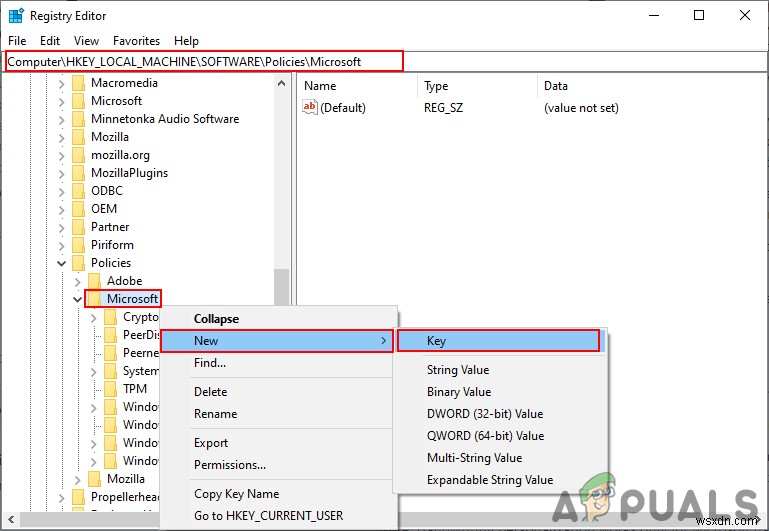The image size is (769, 531).
Task: Click the mozilla.org folder icon
Action: 78,155
